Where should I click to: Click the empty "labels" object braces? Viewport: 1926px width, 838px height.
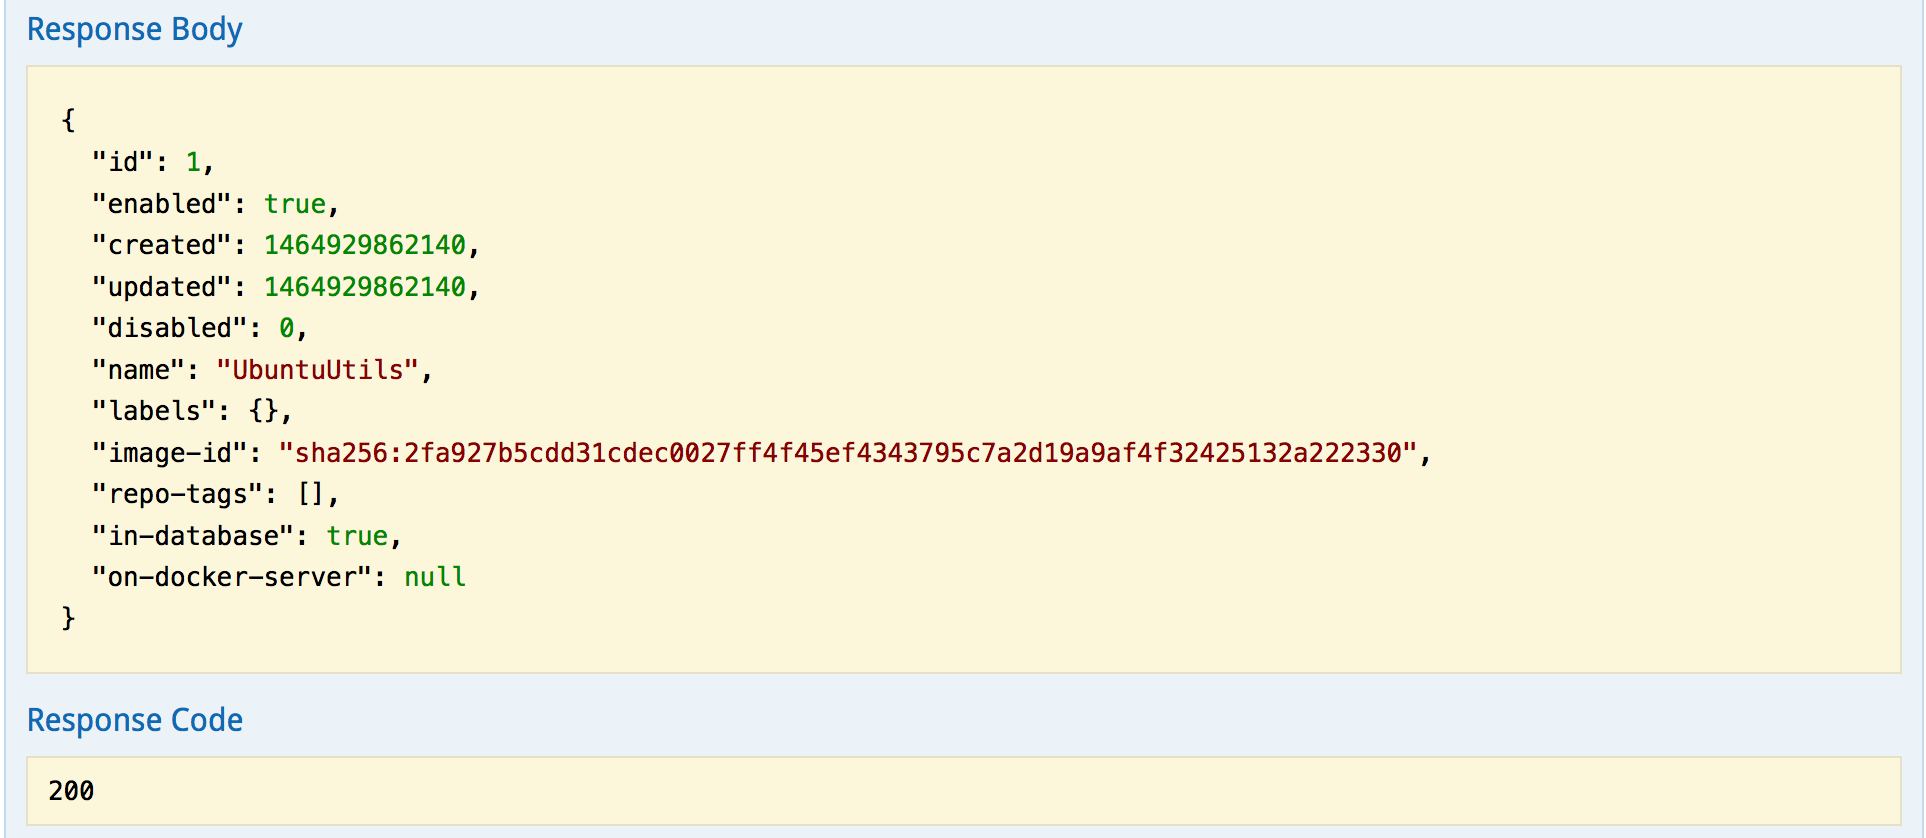pos(264,411)
